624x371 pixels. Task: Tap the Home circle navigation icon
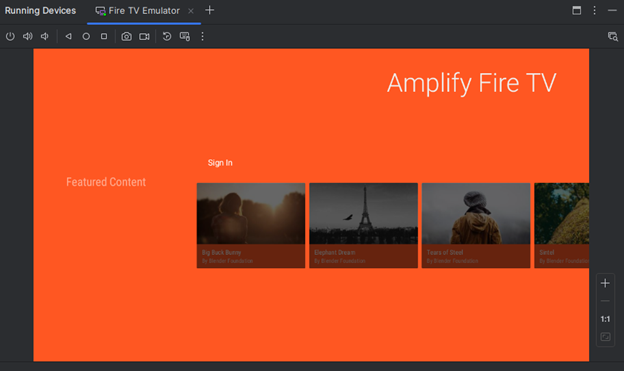point(86,37)
